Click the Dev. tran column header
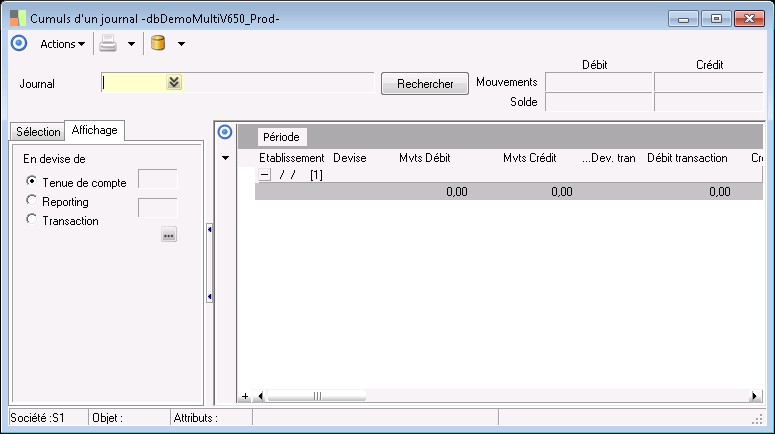775x434 pixels. click(x=609, y=158)
